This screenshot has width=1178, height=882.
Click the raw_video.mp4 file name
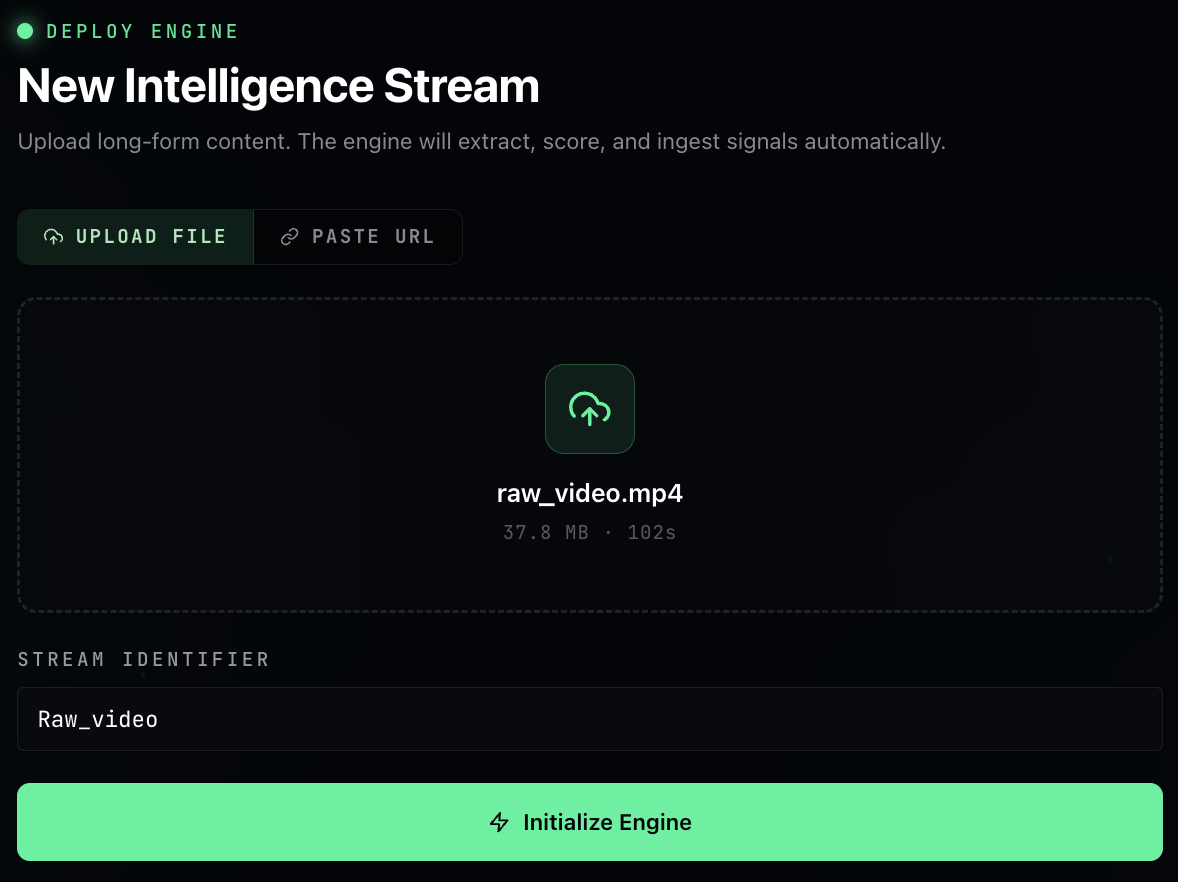tap(590, 494)
